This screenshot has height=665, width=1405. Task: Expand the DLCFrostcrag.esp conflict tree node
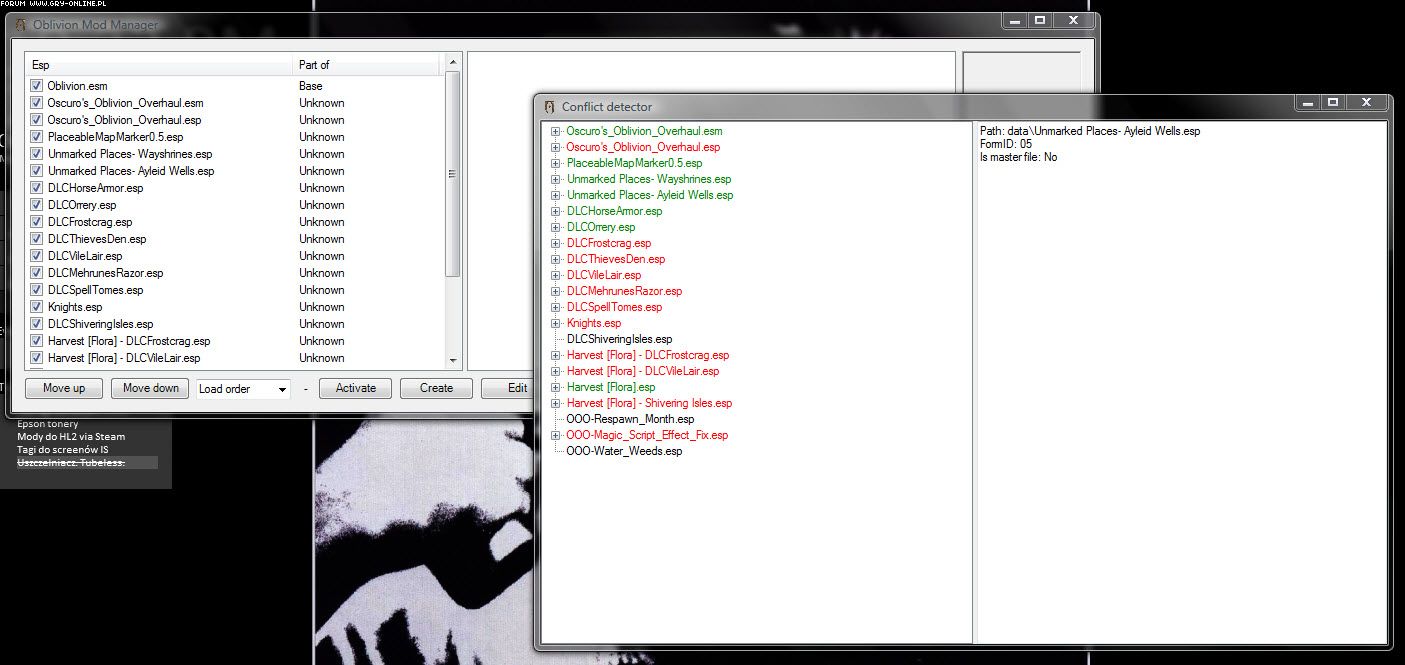556,243
